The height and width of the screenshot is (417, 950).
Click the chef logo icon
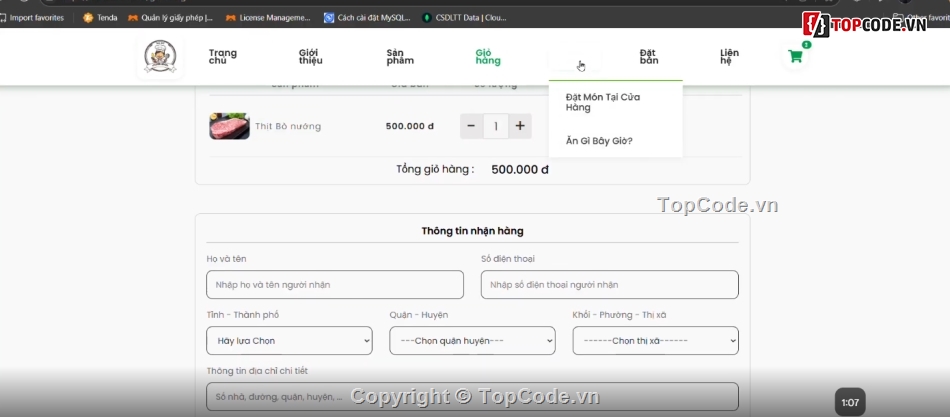(x=160, y=57)
